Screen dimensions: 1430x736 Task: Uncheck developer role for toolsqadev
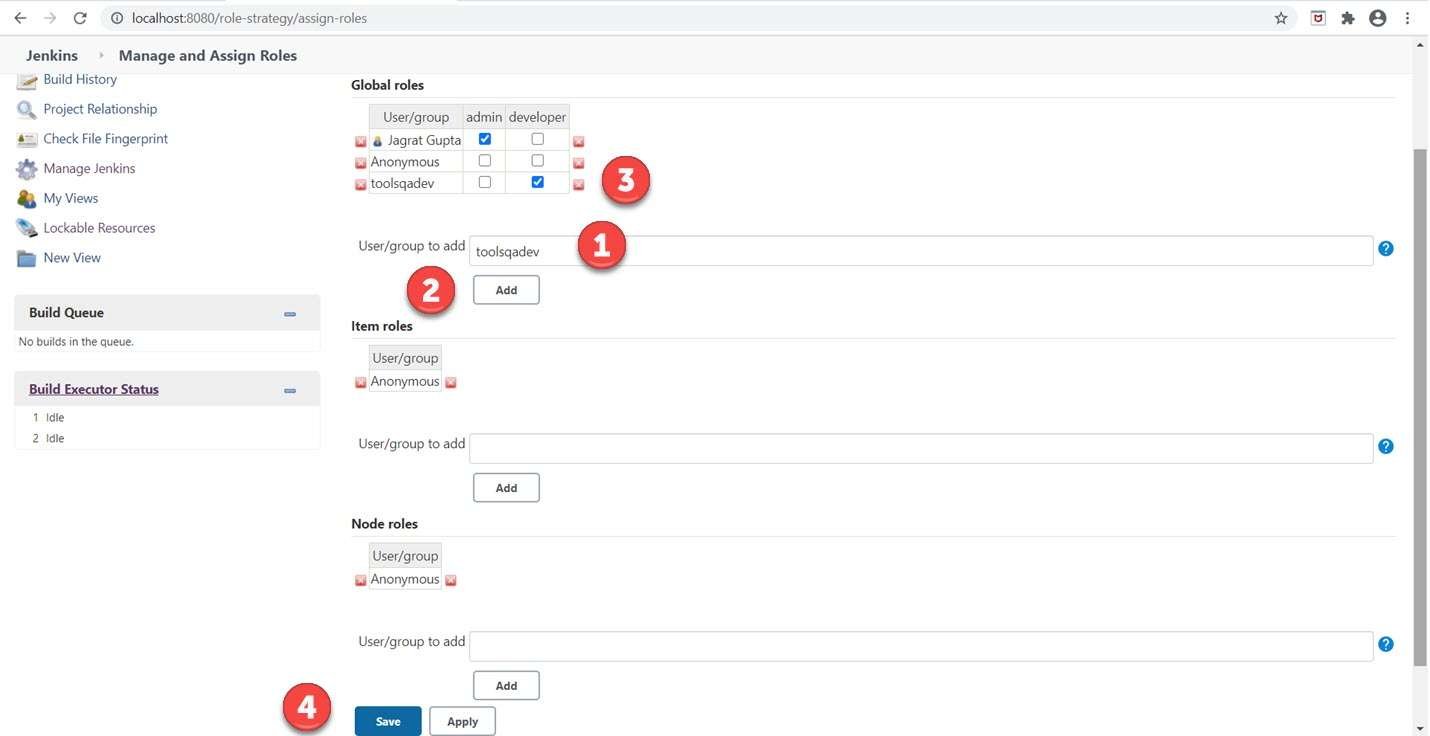pyautogui.click(x=538, y=182)
